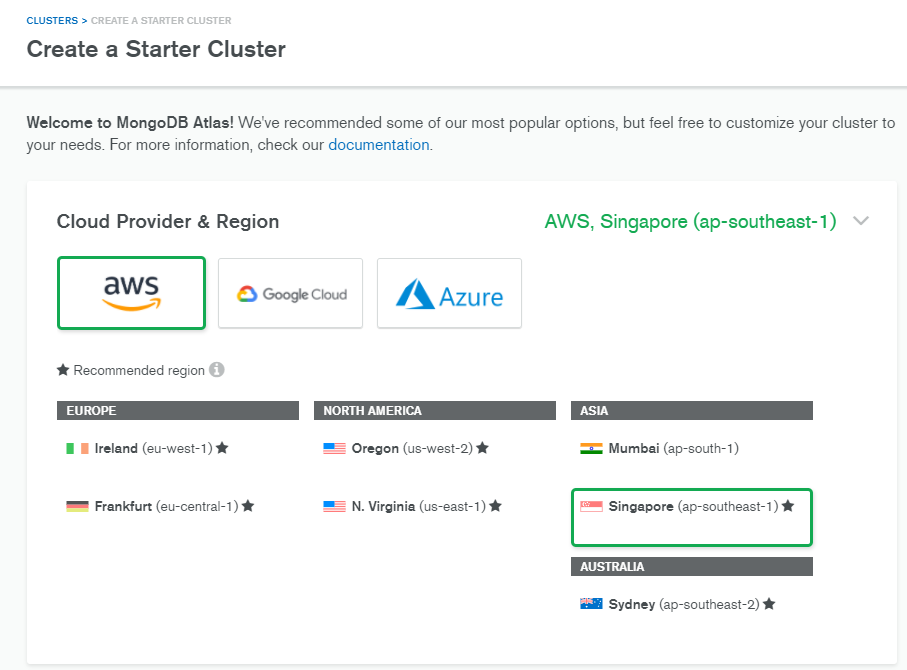Select Sydney (ap-southeast-2) region
The height and width of the screenshot is (670, 907).
677,605
